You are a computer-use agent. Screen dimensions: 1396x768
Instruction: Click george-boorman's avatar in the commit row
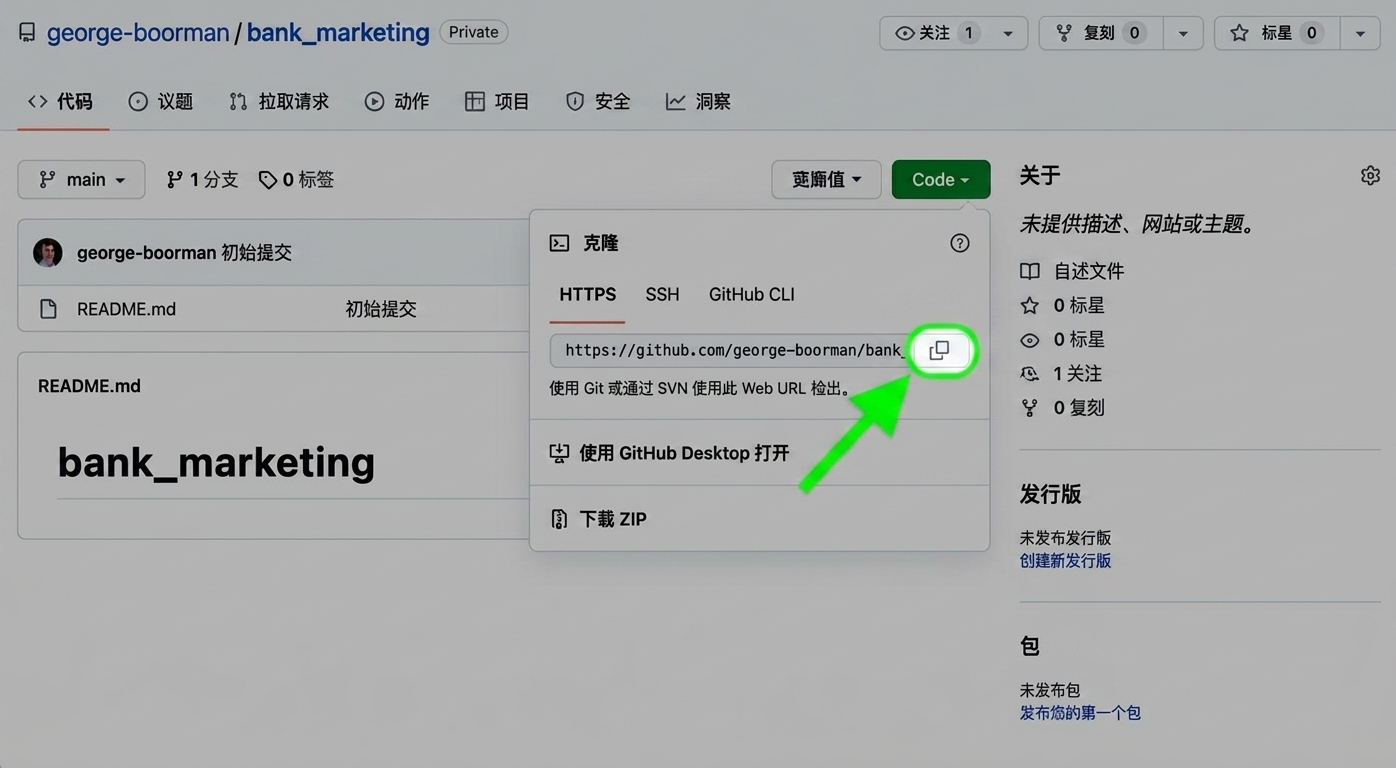click(x=48, y=253)
